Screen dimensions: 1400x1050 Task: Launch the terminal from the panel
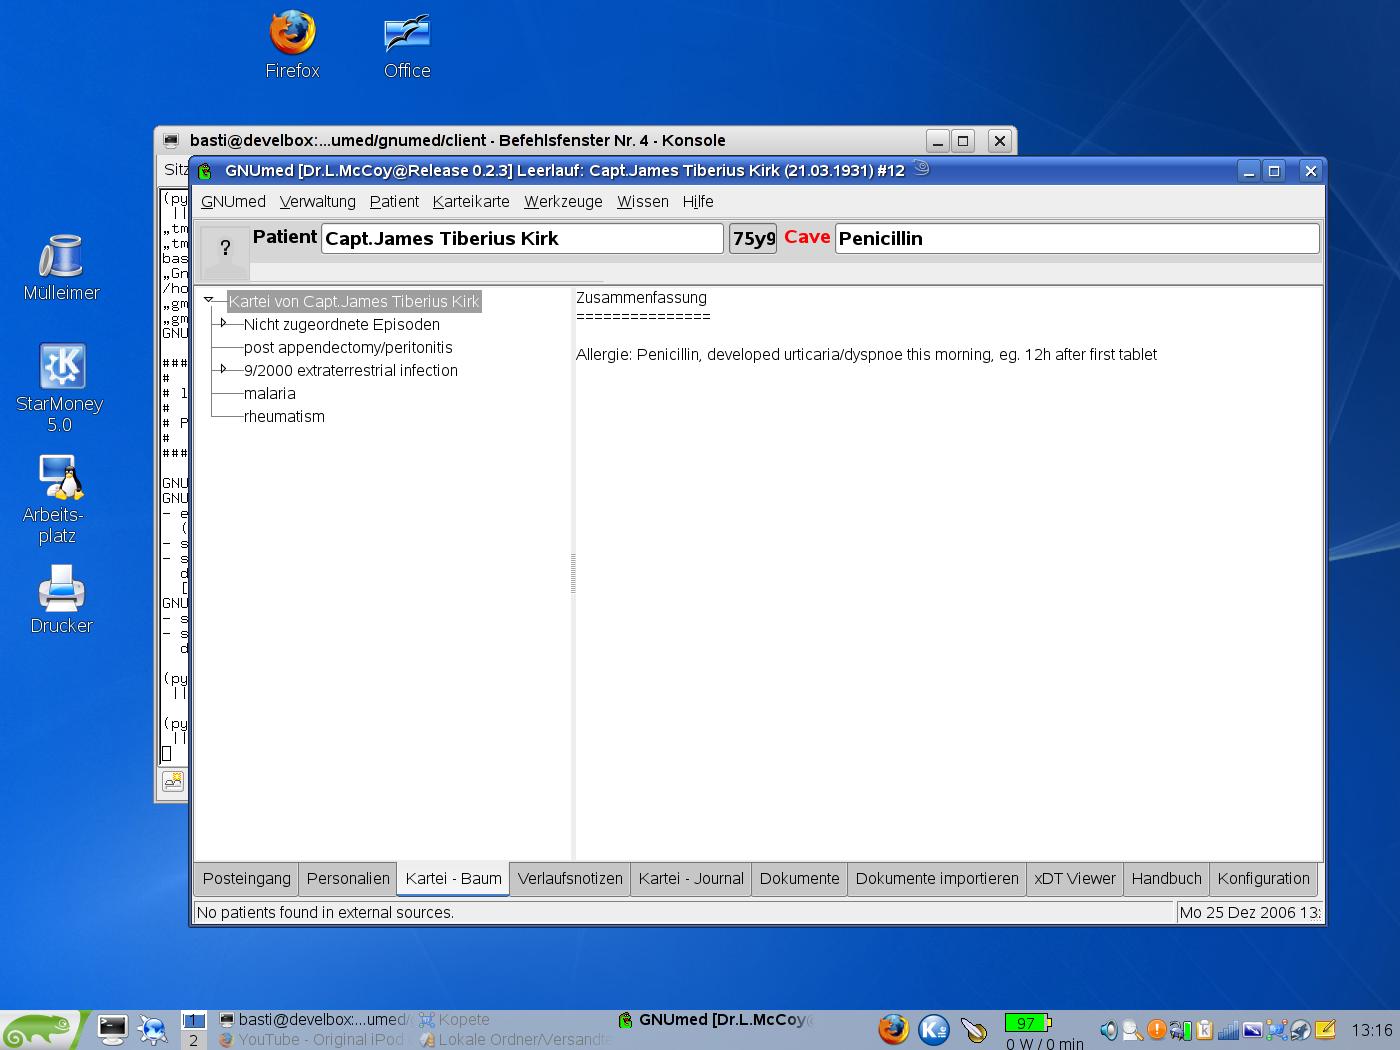[x=112, y=1029]
